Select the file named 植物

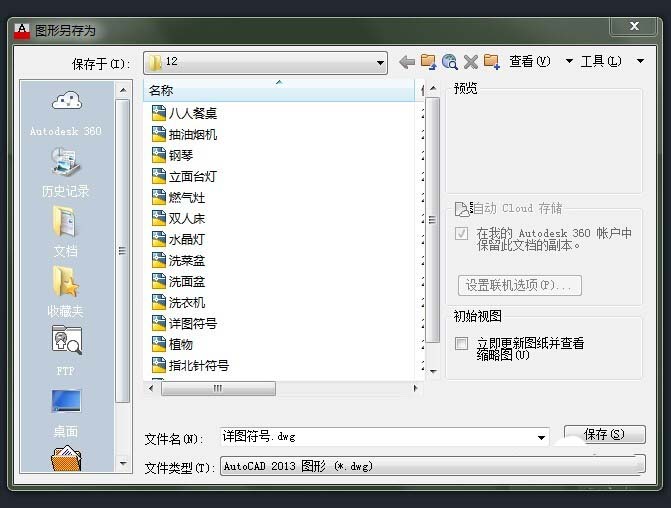181,344
